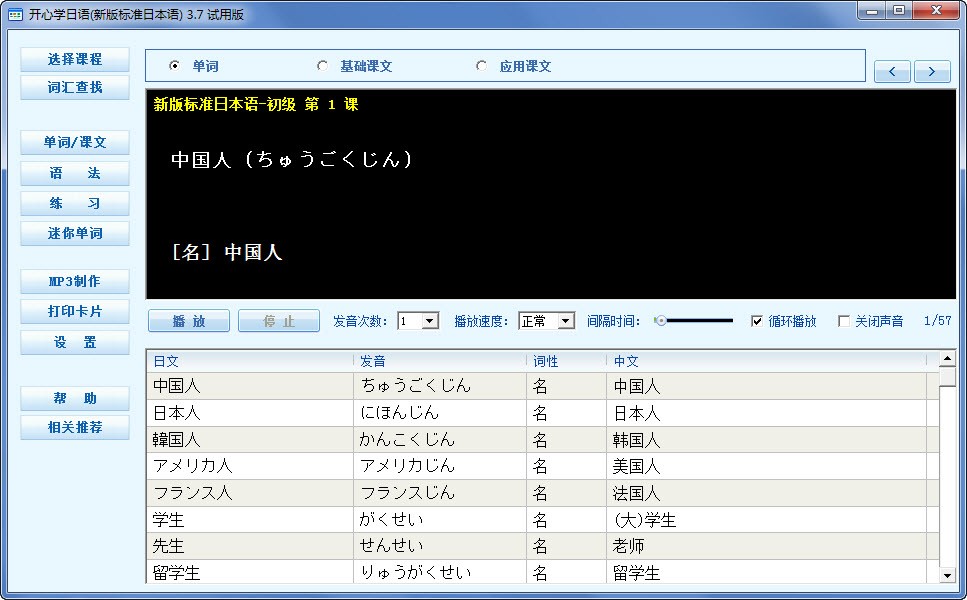Click the 停止 stop button

click(x=279, y=321)
